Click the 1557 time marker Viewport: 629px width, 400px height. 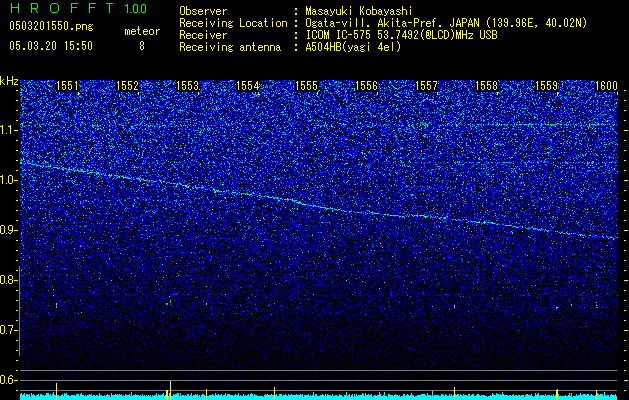coord(426,85)
